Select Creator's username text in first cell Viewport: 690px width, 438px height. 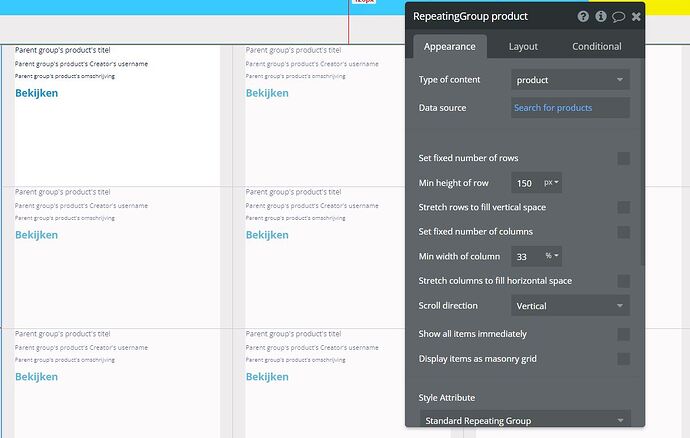point(81,64)
